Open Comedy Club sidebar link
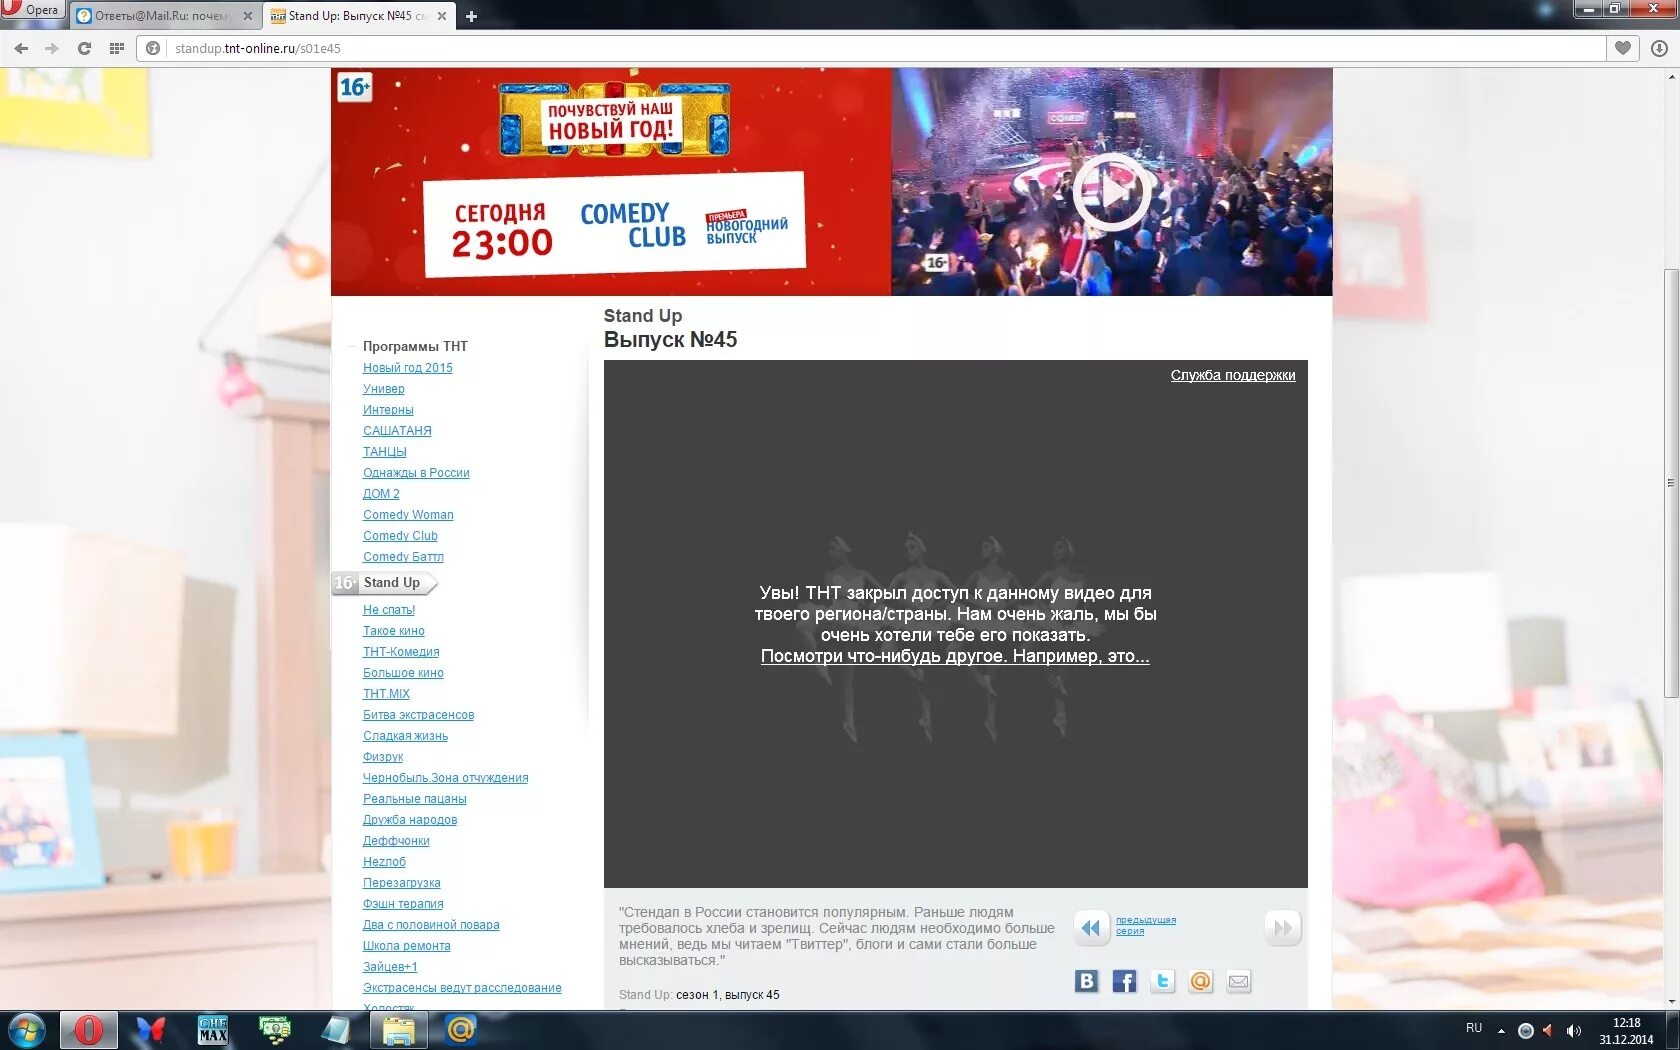 (x=400, y=536)
